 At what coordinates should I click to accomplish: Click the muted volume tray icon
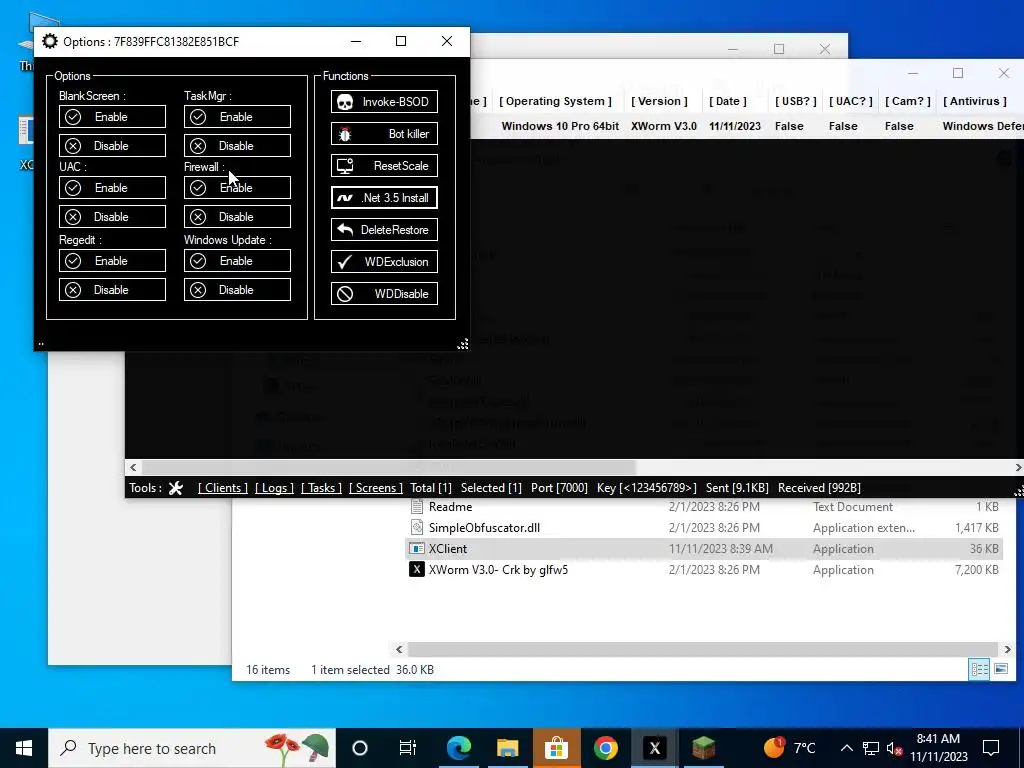[894, 749]
